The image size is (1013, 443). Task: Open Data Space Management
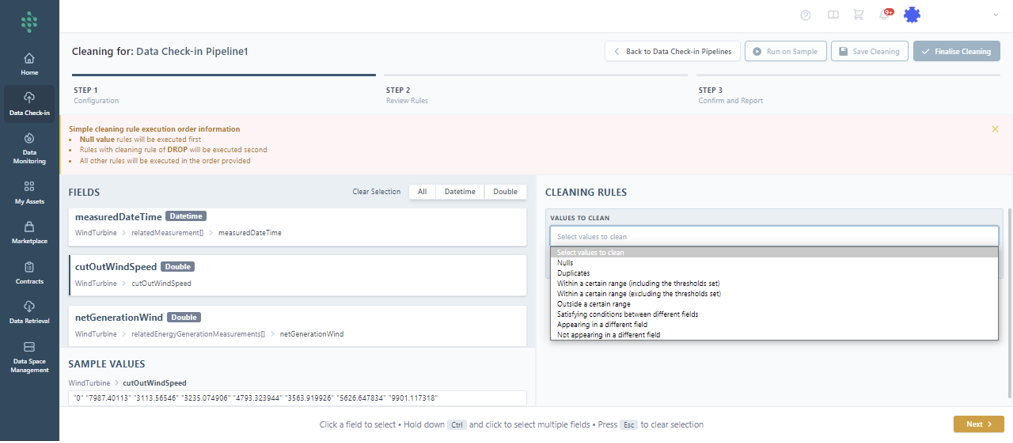29,357
